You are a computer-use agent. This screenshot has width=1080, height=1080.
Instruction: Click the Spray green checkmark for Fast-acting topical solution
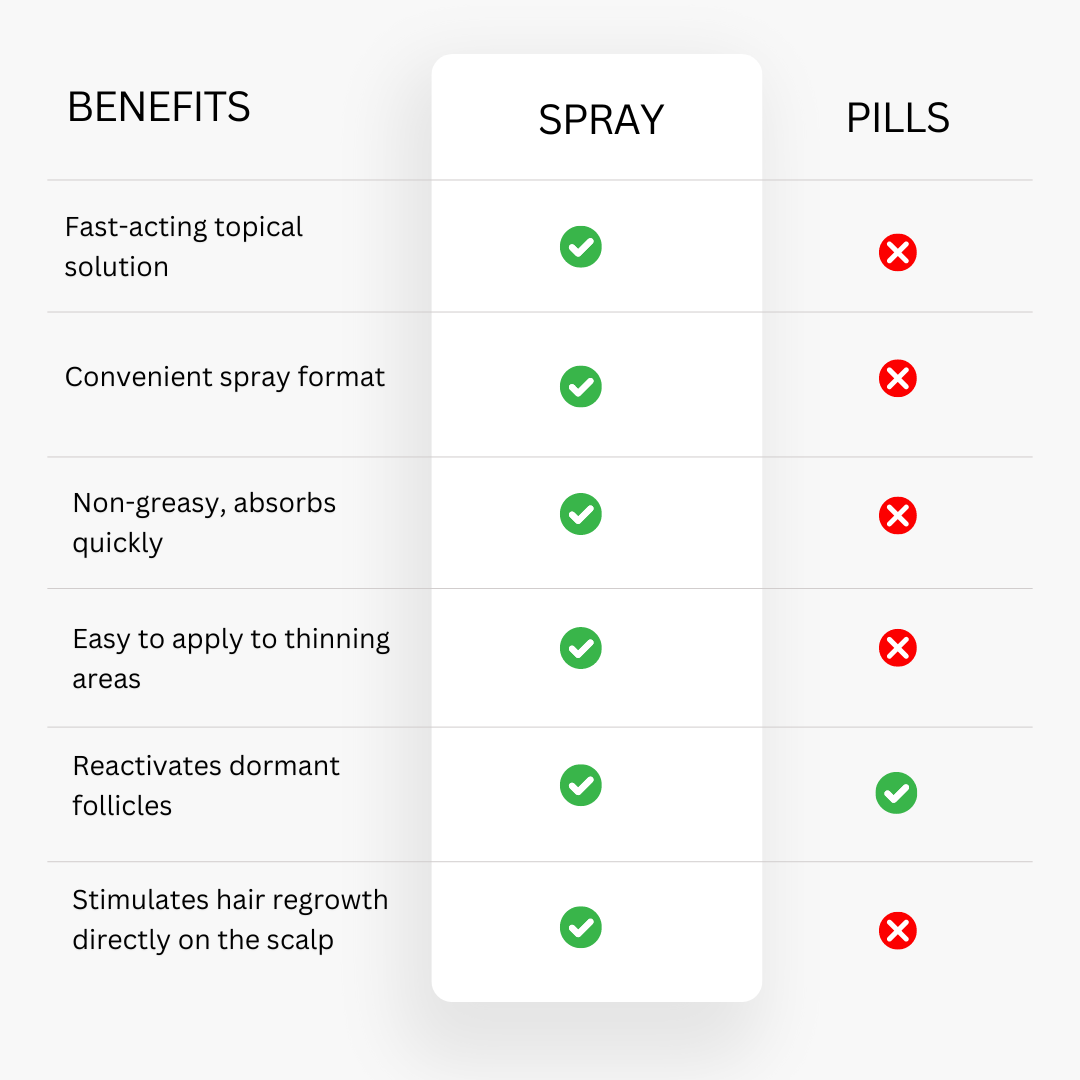click(x=581, y=247)
